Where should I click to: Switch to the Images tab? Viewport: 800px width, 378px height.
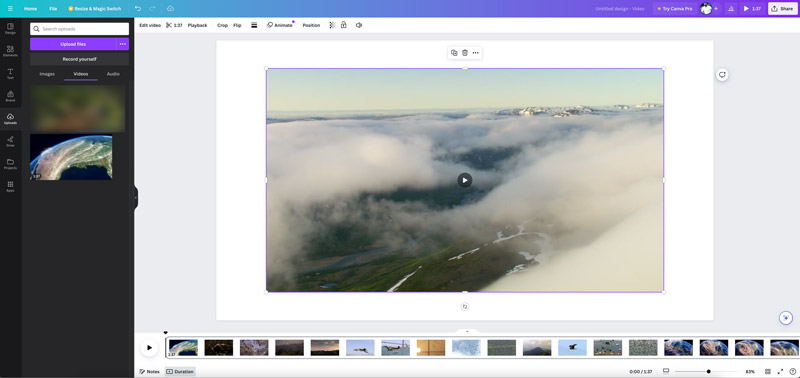[x=47, y=74]
